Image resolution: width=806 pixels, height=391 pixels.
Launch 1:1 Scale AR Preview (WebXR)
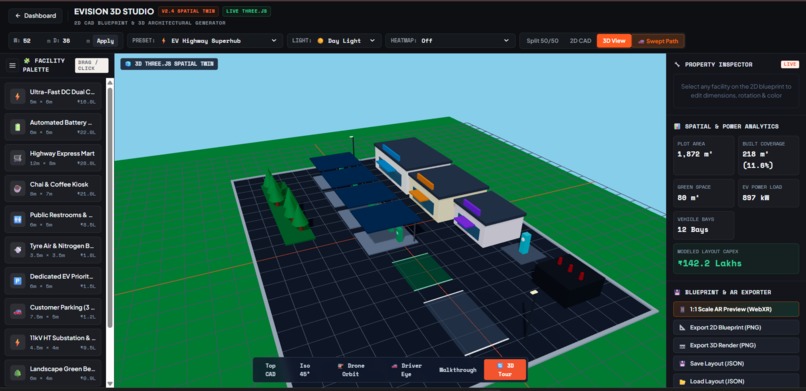[x=736, y=310]
